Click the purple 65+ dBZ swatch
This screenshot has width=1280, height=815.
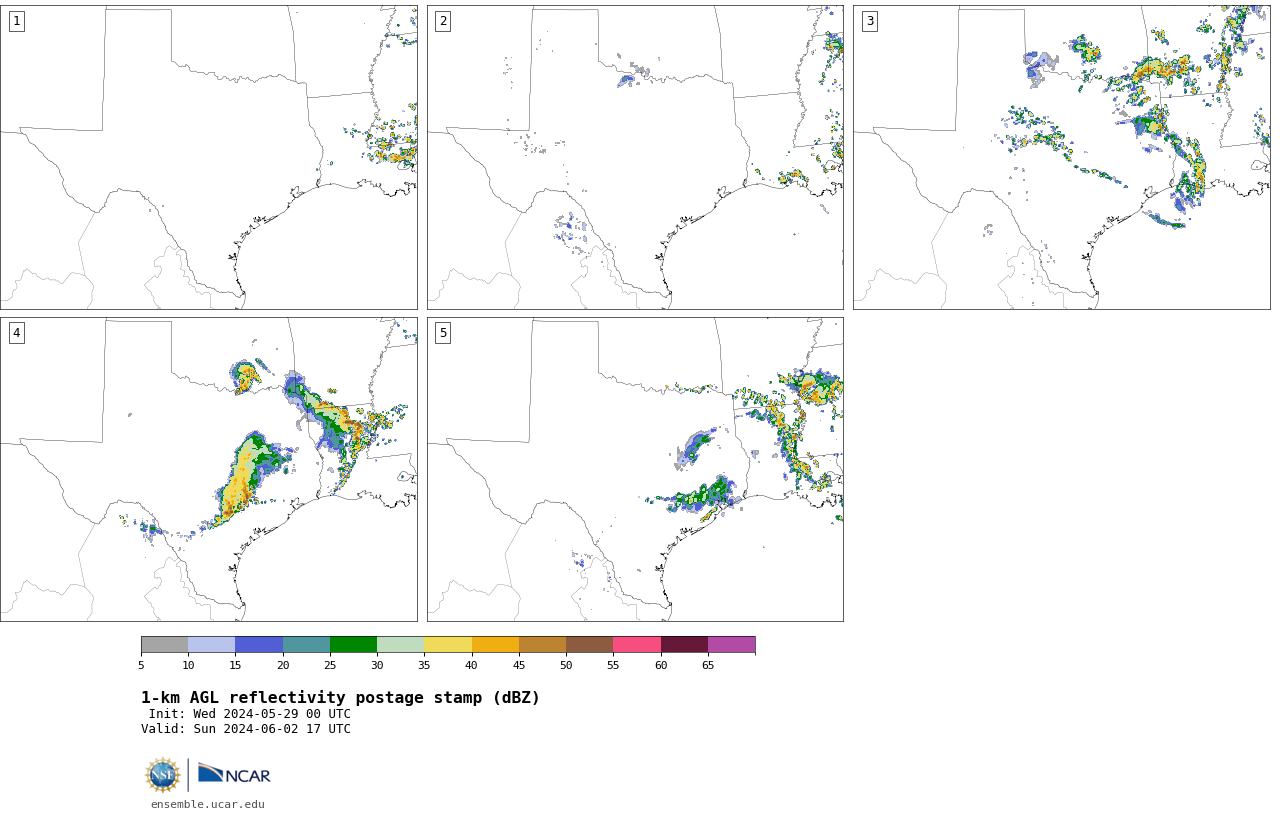coord(731,644)
